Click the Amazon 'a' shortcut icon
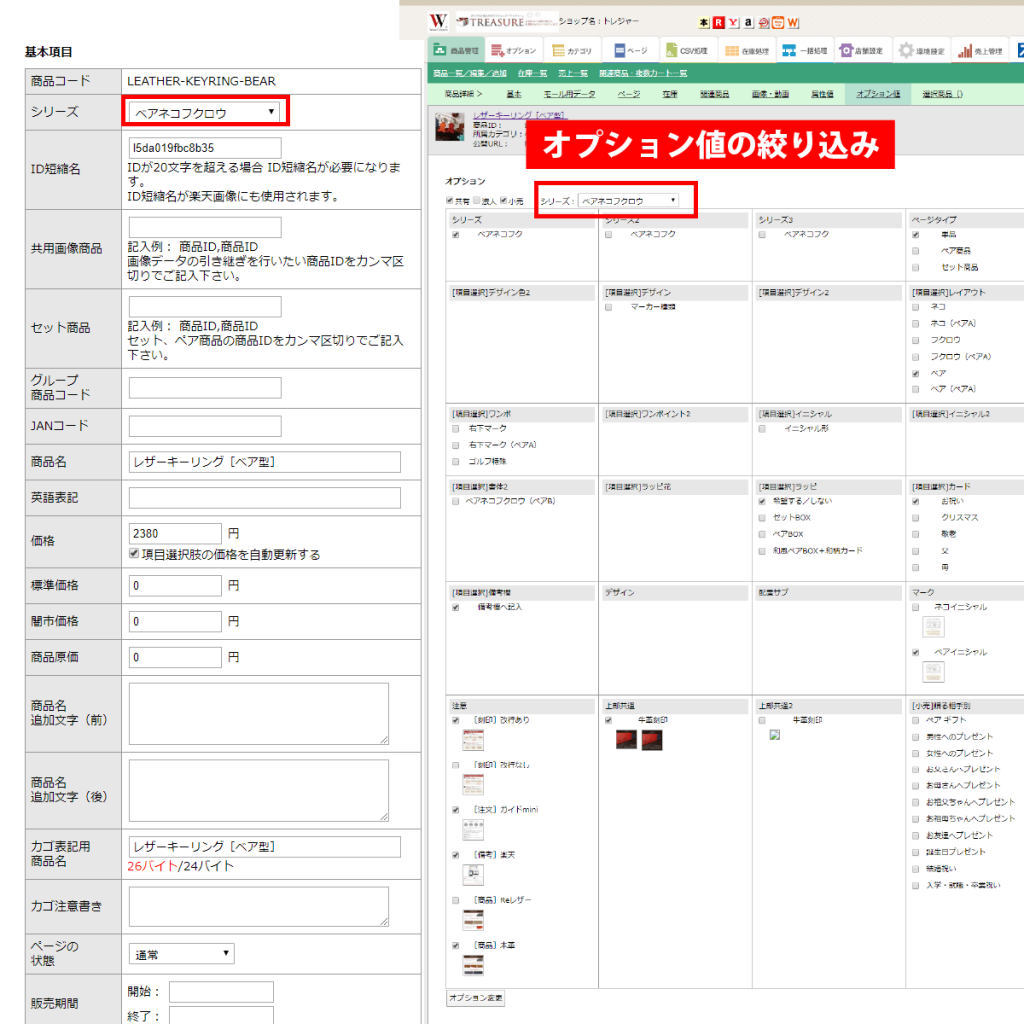This screenshot has width=1024, height=1024. tap(748, 23)
